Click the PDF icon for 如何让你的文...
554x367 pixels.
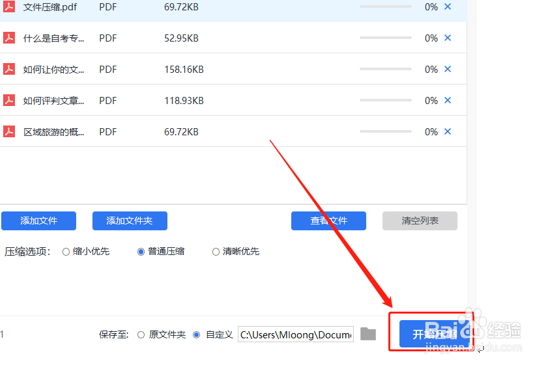tap(9, 69)
